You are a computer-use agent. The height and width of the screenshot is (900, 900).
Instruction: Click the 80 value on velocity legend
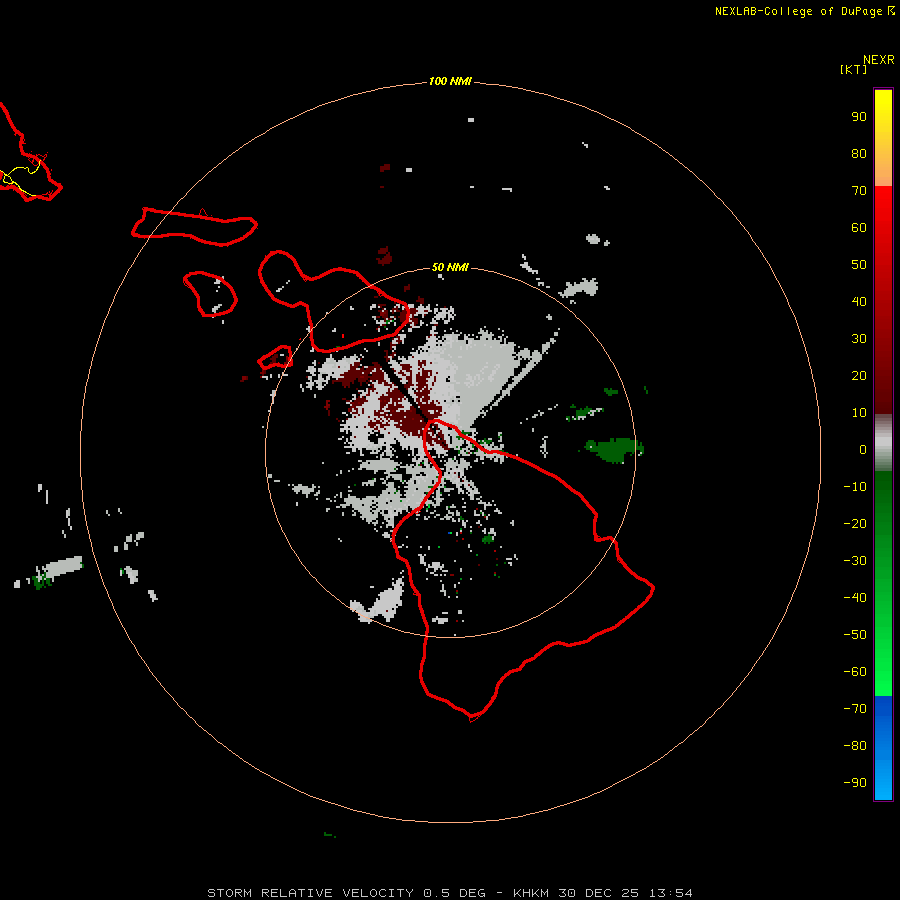[859, 153]
